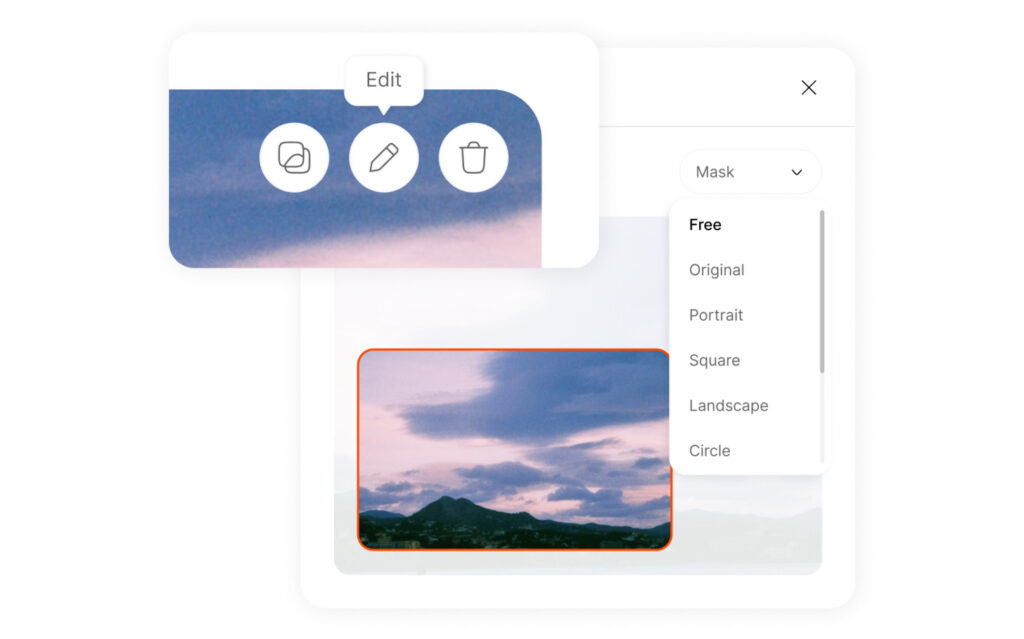The image size is (1024, 639).
Task: Select "Free" from the mask list
Action: point(704,225)
